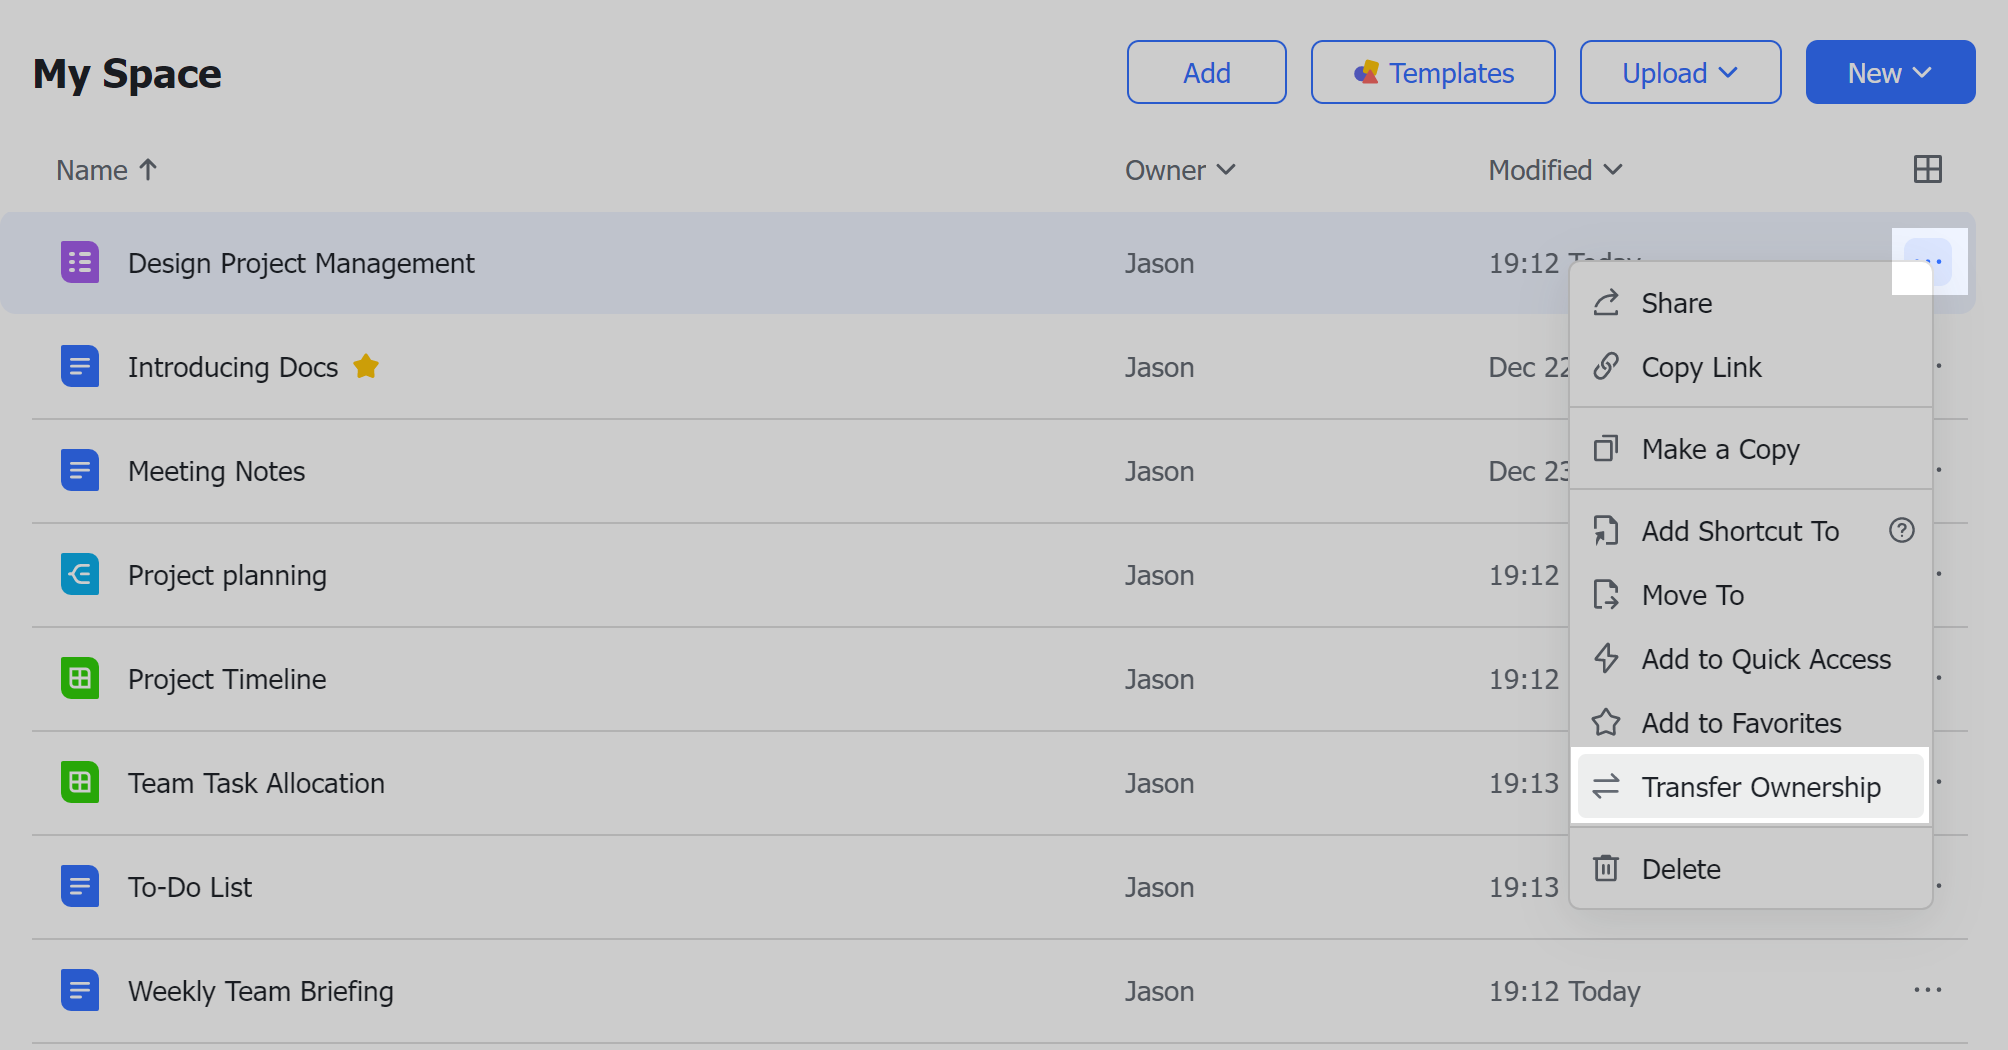Screen dimensions: 2008x1050
Task: Open more options for Weekly Team Briefing
Action: coord(1927,991)
